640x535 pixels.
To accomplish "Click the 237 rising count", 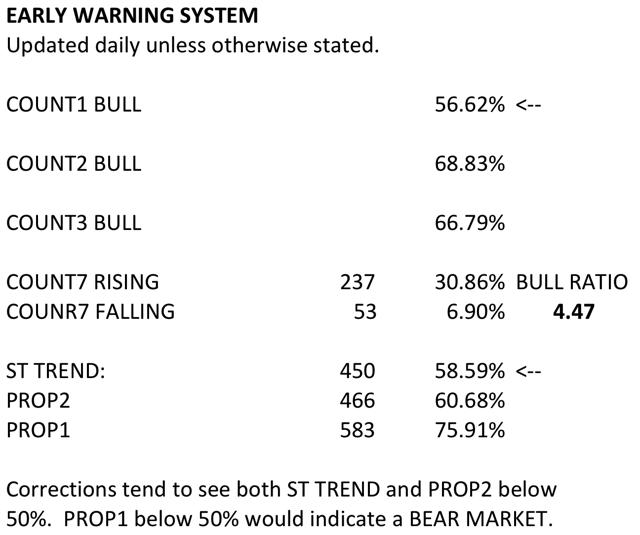I will 358,282.
